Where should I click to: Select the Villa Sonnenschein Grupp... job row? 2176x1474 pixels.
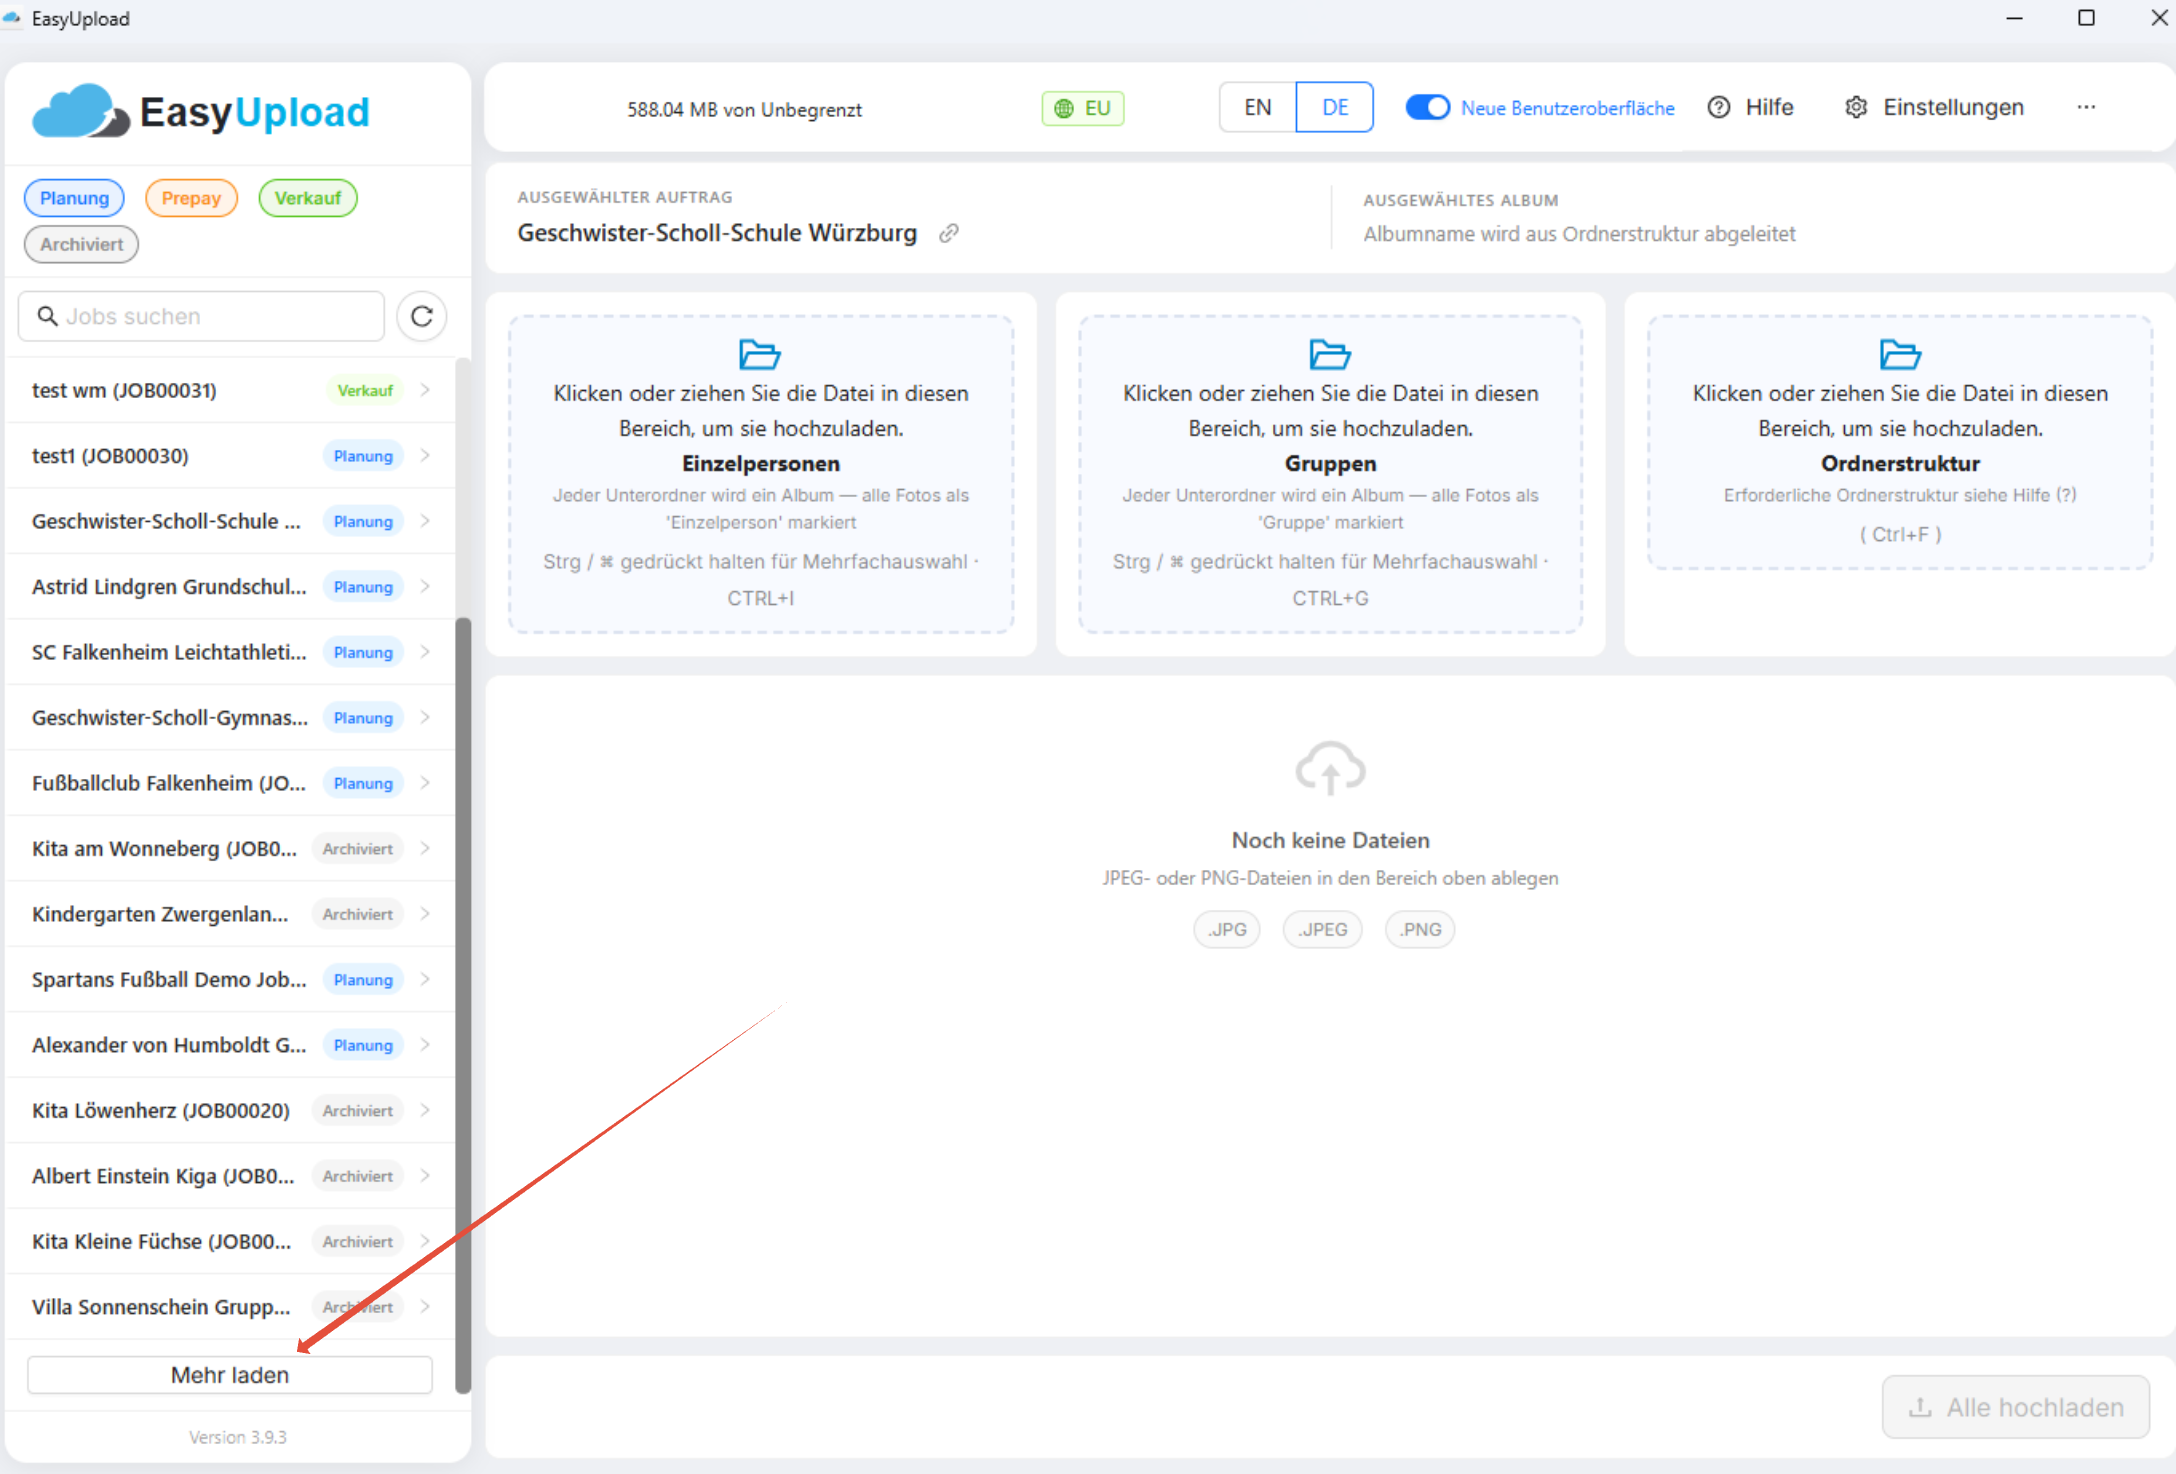231,1307
